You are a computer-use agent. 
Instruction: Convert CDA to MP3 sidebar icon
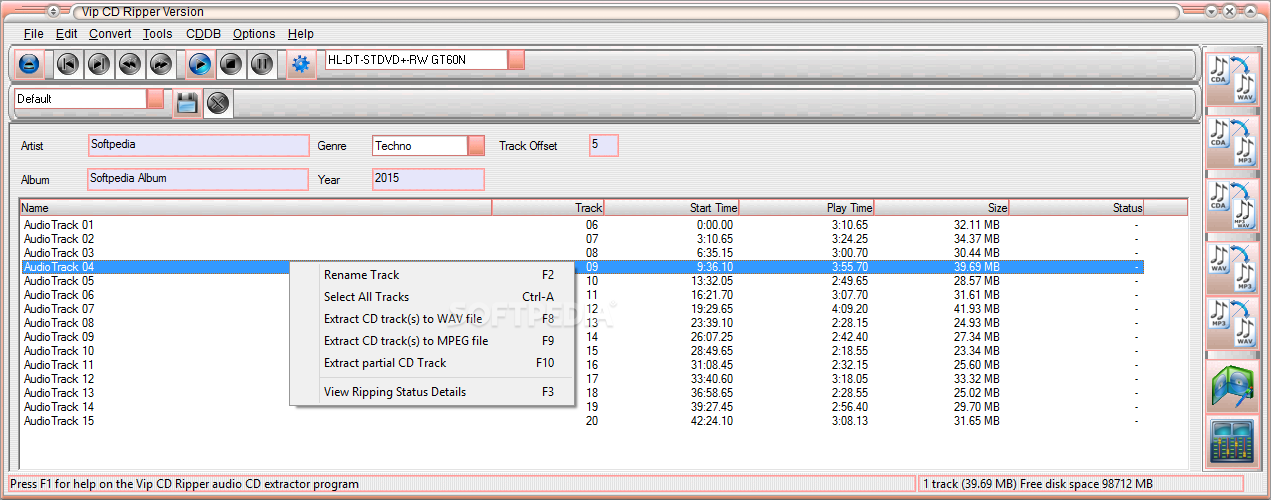[x=1232, y=141]
